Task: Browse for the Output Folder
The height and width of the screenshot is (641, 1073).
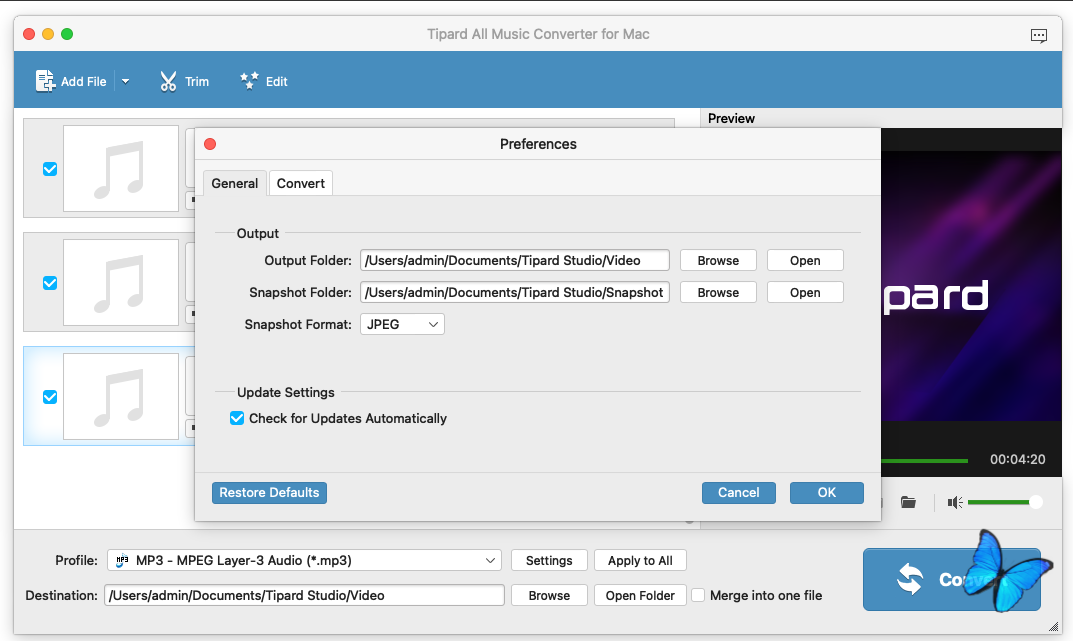Action: (x=718, y=261)
